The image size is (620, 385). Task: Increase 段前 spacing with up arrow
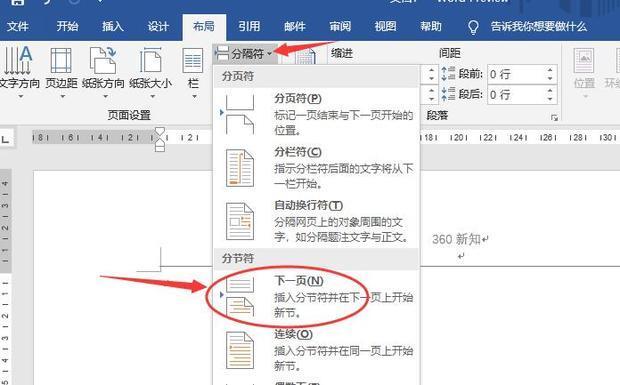click(550, 70)
